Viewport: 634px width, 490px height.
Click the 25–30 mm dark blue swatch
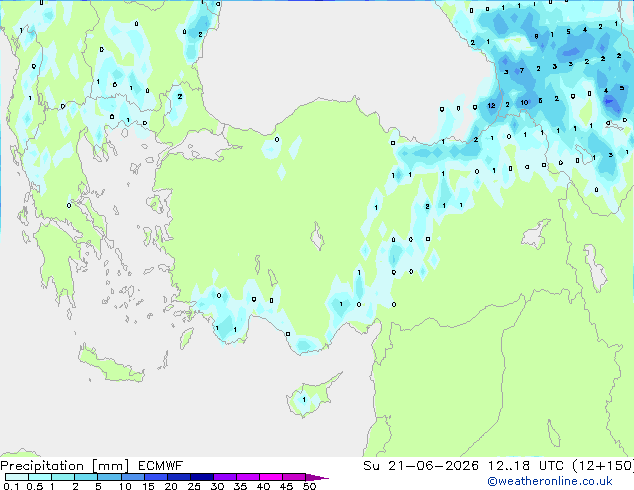pos(201,477)
